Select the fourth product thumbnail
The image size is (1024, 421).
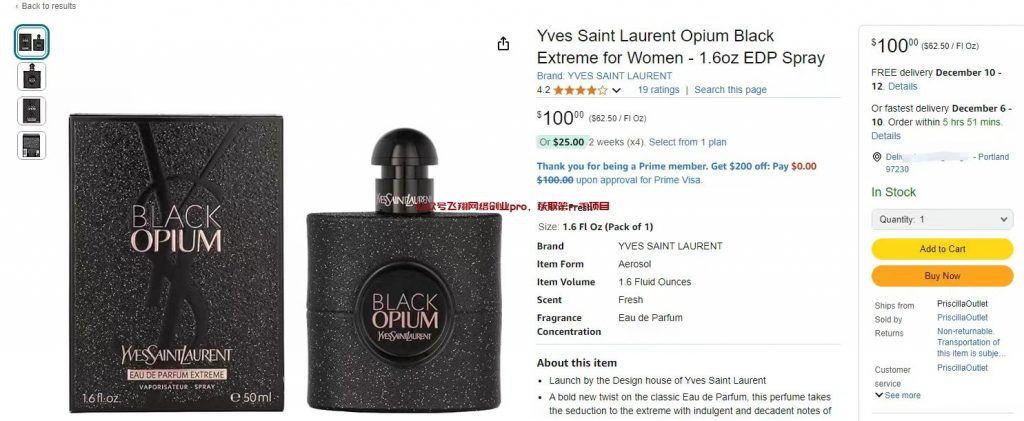click(31, 145)
